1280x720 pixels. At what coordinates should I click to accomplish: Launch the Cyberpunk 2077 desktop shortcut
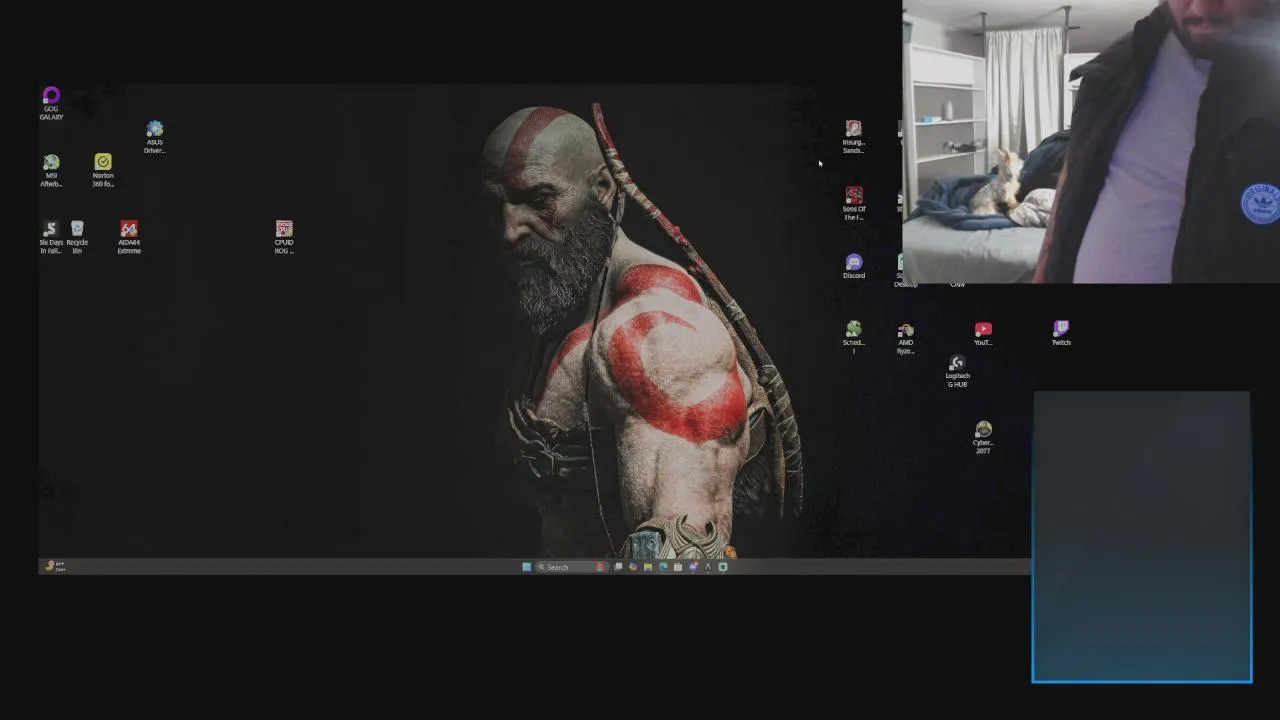point(983,437)
